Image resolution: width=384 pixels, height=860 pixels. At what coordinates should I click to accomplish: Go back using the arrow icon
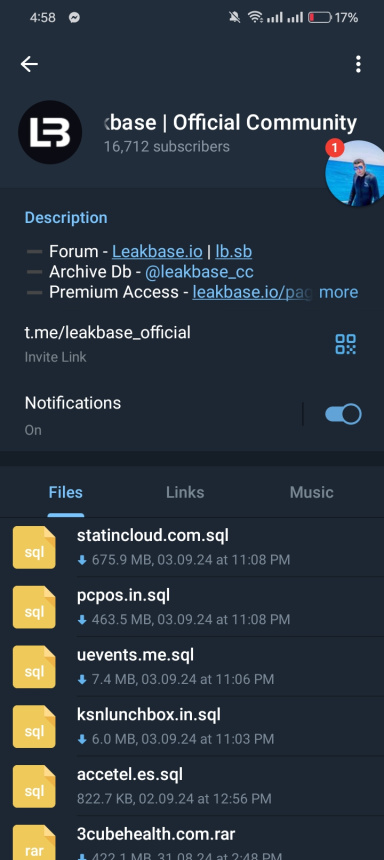click(29, 64)
